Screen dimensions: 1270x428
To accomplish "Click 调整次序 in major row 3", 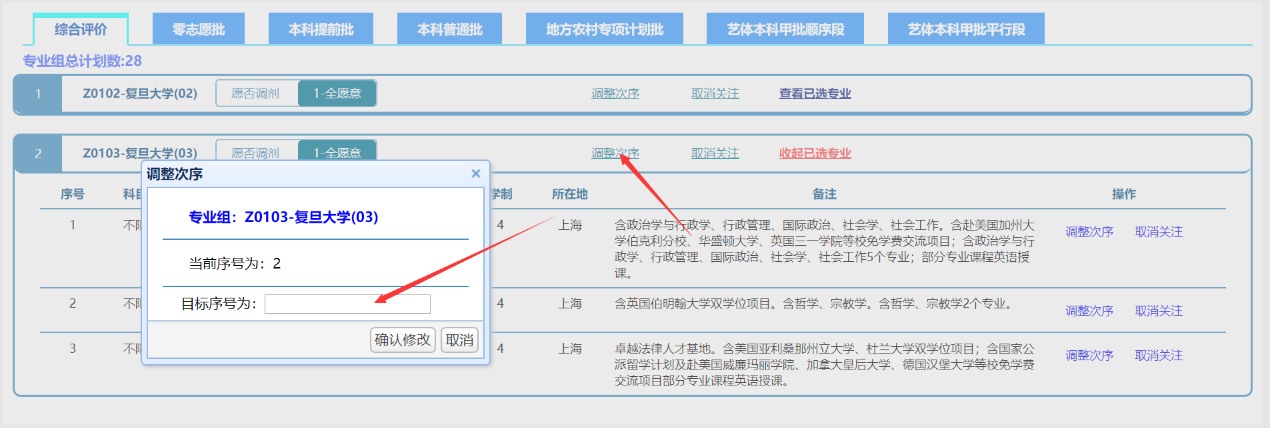I will [x=1090, y=355].
